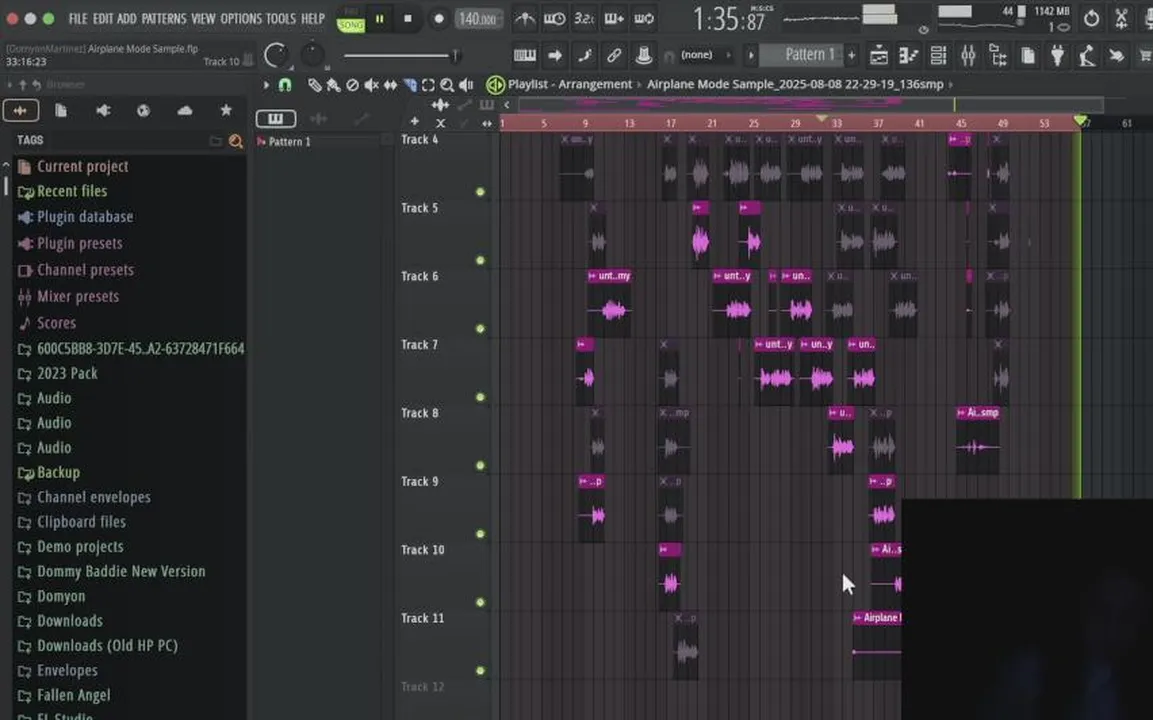This screenshot has width=1153, height=720.
Task: Mute Track 5 with its green dot
Action: click(480, 260)
